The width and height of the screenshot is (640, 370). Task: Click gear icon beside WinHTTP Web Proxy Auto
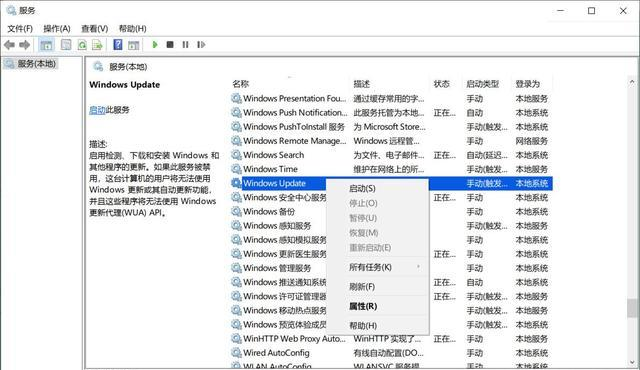236,339
